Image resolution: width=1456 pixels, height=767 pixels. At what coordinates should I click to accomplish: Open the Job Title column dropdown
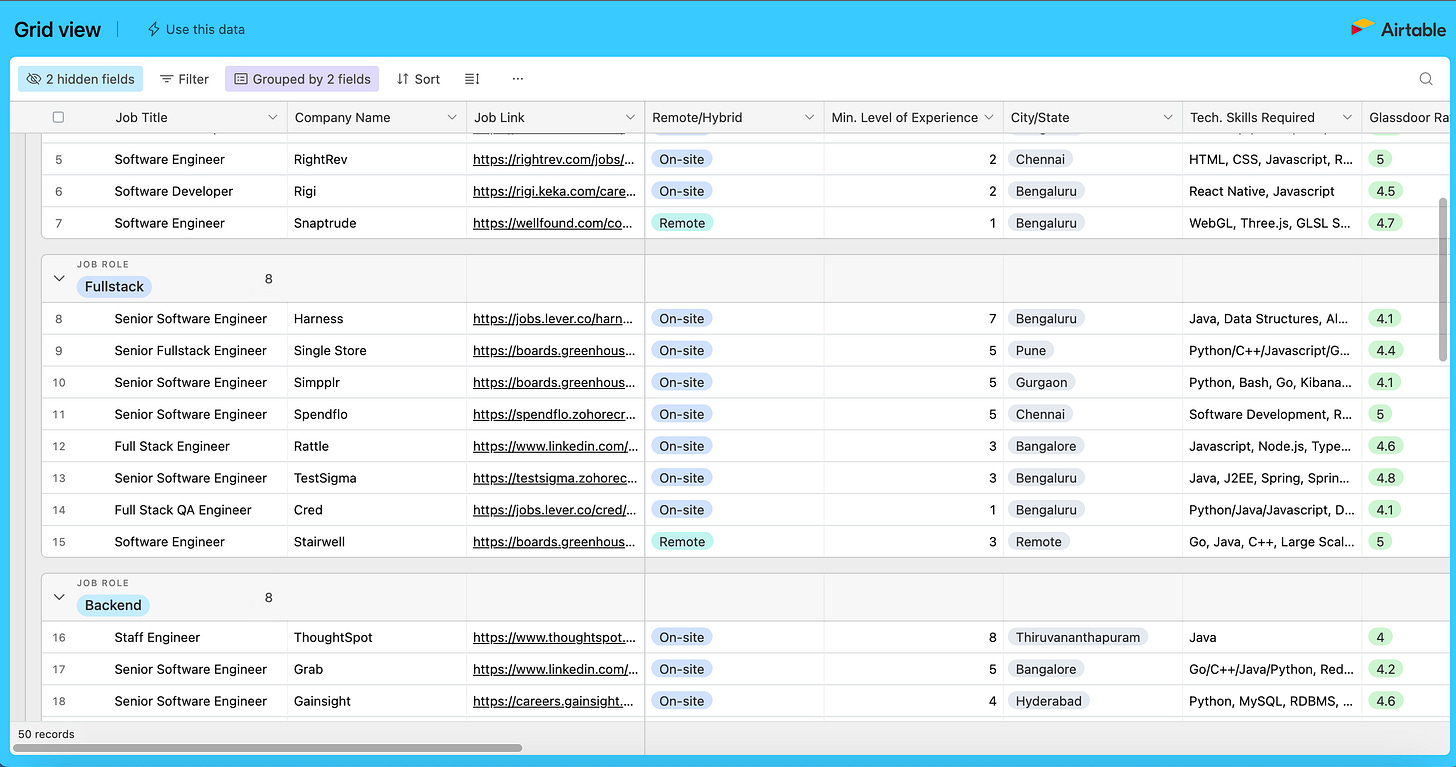coord(272,117)
